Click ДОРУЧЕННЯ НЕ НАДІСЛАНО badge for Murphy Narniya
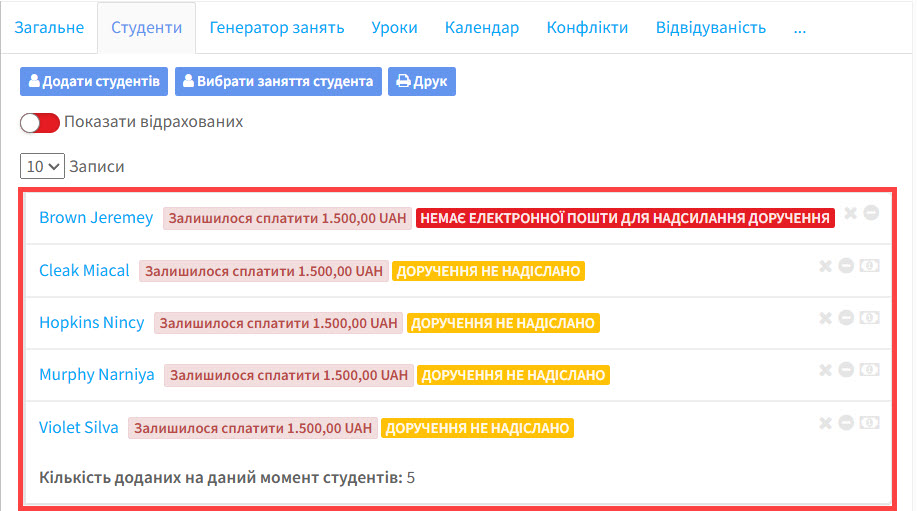Image resolution: width=917 pixels, height=511 pixels. coord(513,375)
